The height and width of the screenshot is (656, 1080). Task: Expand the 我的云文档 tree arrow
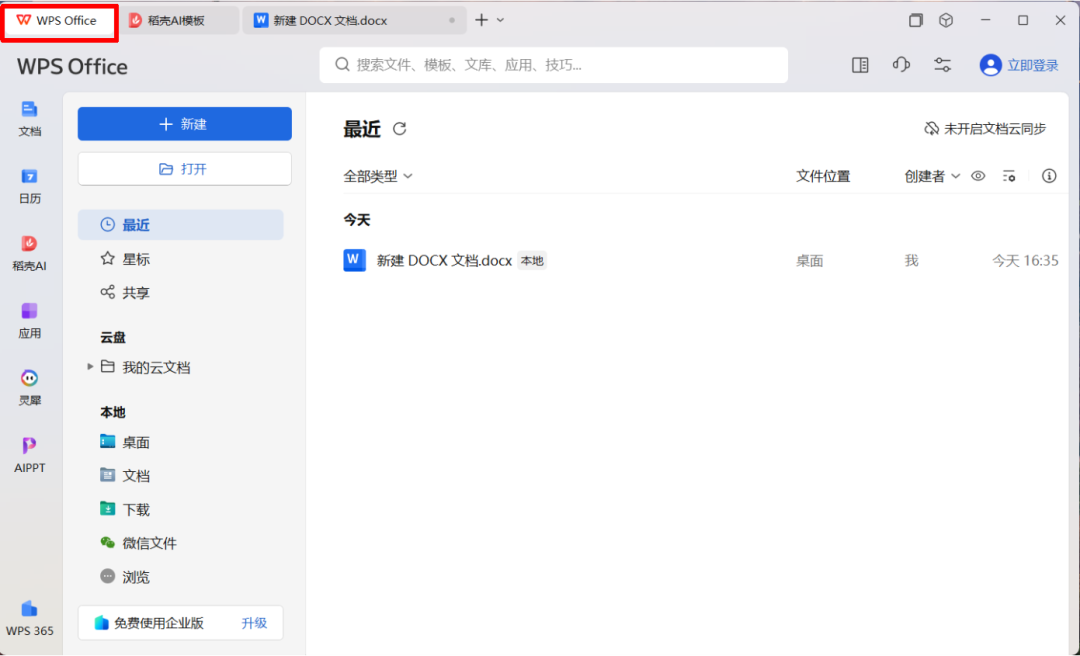[x=90, y=367]
